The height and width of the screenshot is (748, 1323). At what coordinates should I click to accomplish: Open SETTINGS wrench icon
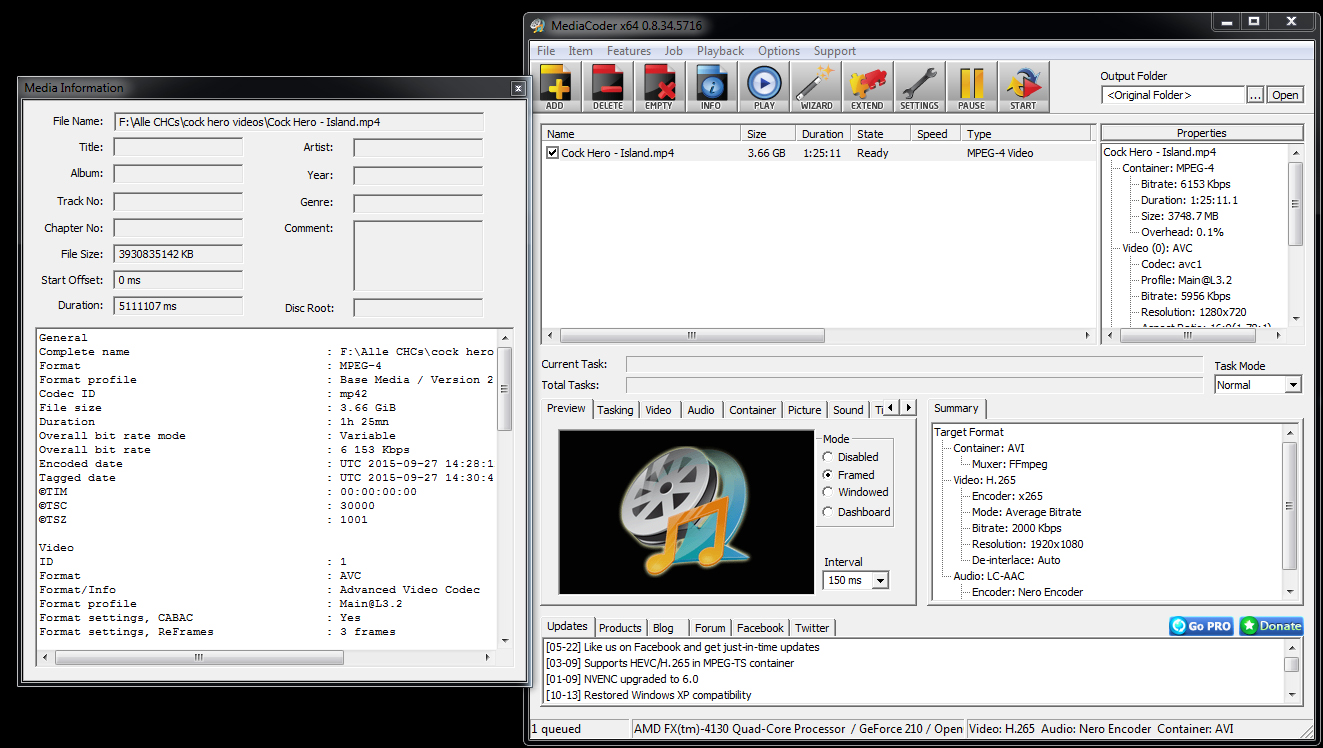click(x=919, y=87)
